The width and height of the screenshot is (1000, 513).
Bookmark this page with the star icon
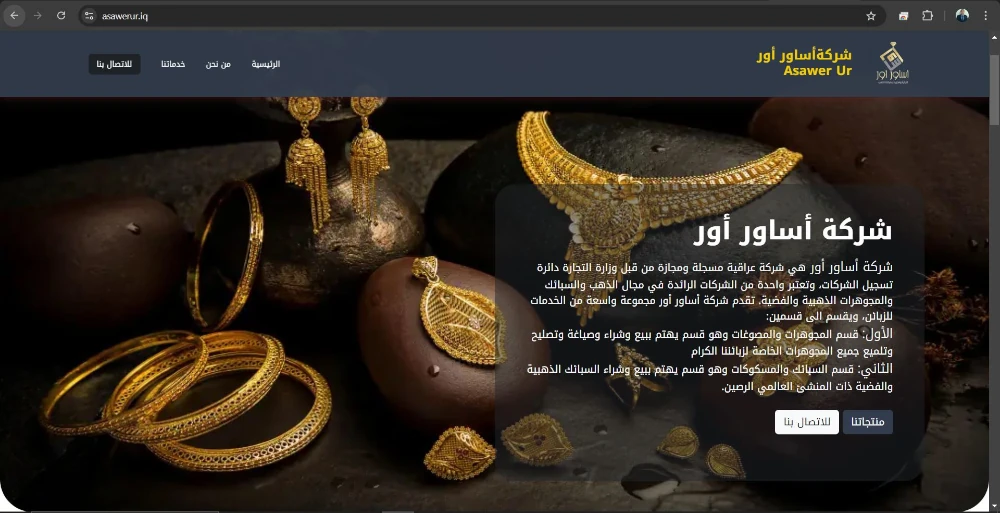871,16
